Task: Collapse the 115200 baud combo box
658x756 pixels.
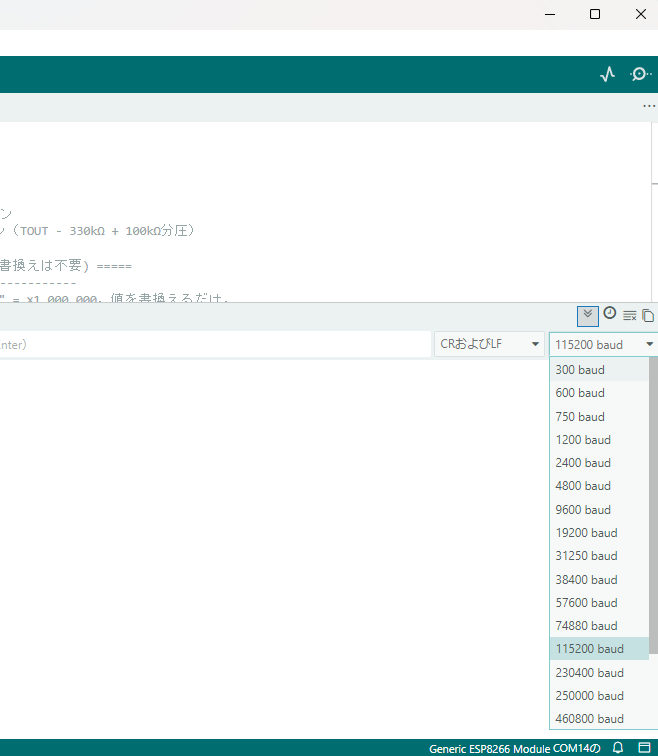Action: click(604, 344)
